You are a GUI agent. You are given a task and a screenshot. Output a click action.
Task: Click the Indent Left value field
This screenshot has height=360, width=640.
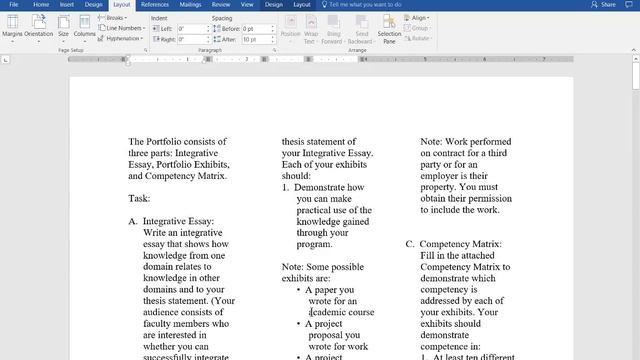coord(191,29)
